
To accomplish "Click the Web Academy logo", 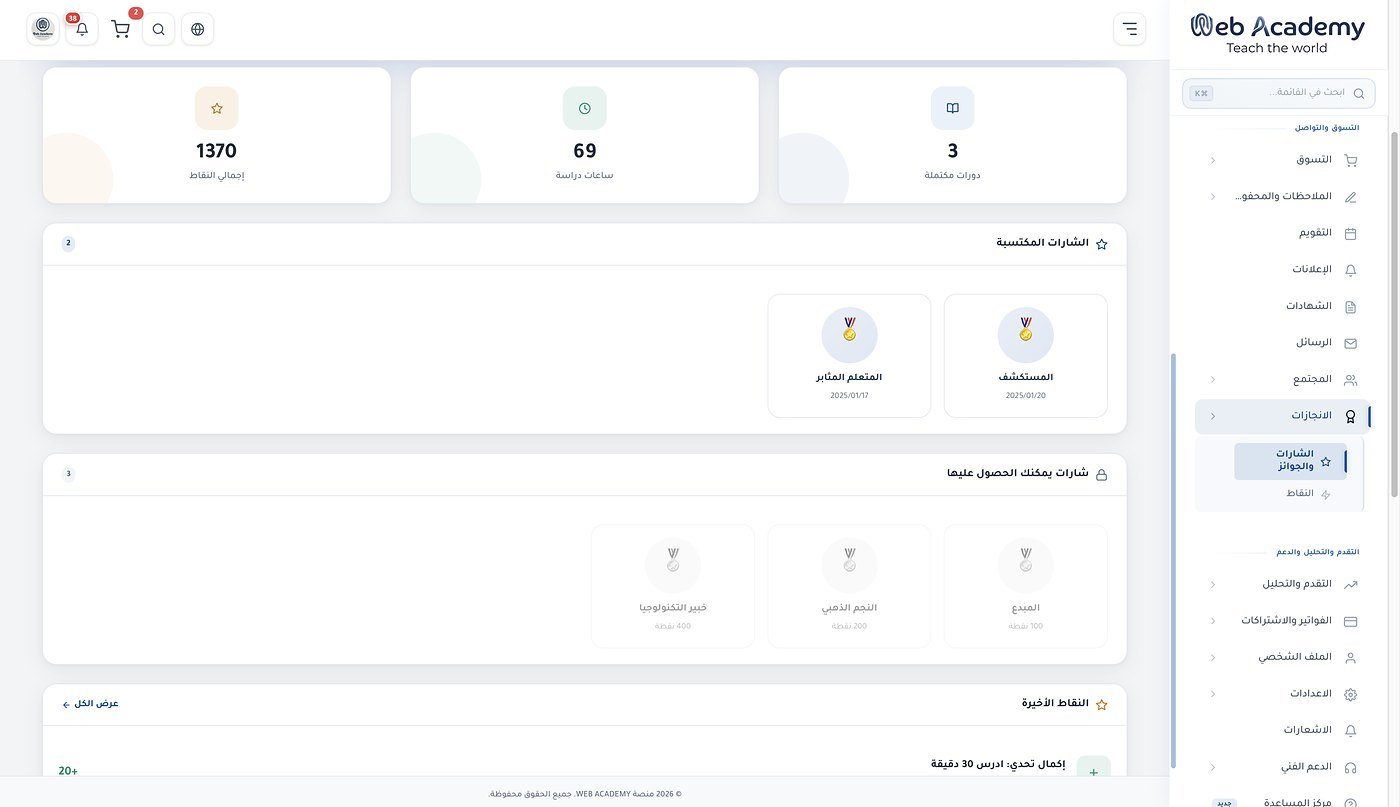I will tap(1277, 34).
